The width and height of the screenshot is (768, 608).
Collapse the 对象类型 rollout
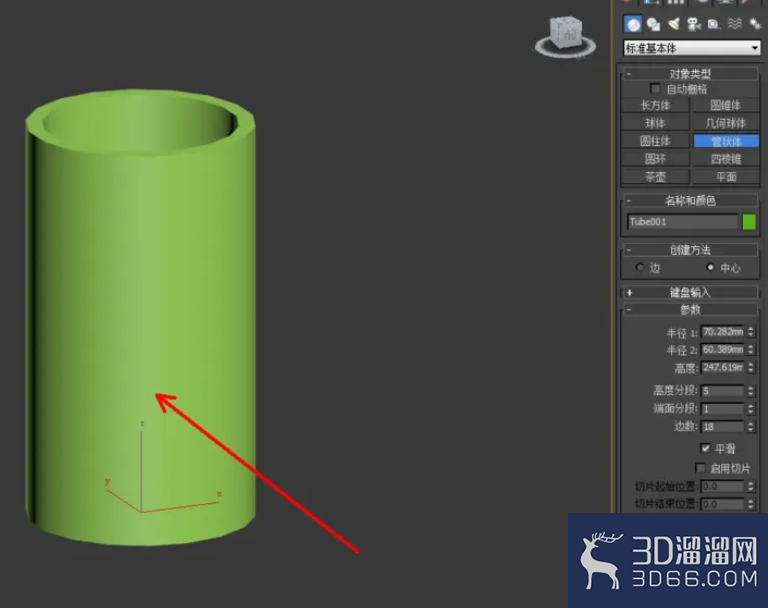tap(690, 74)
